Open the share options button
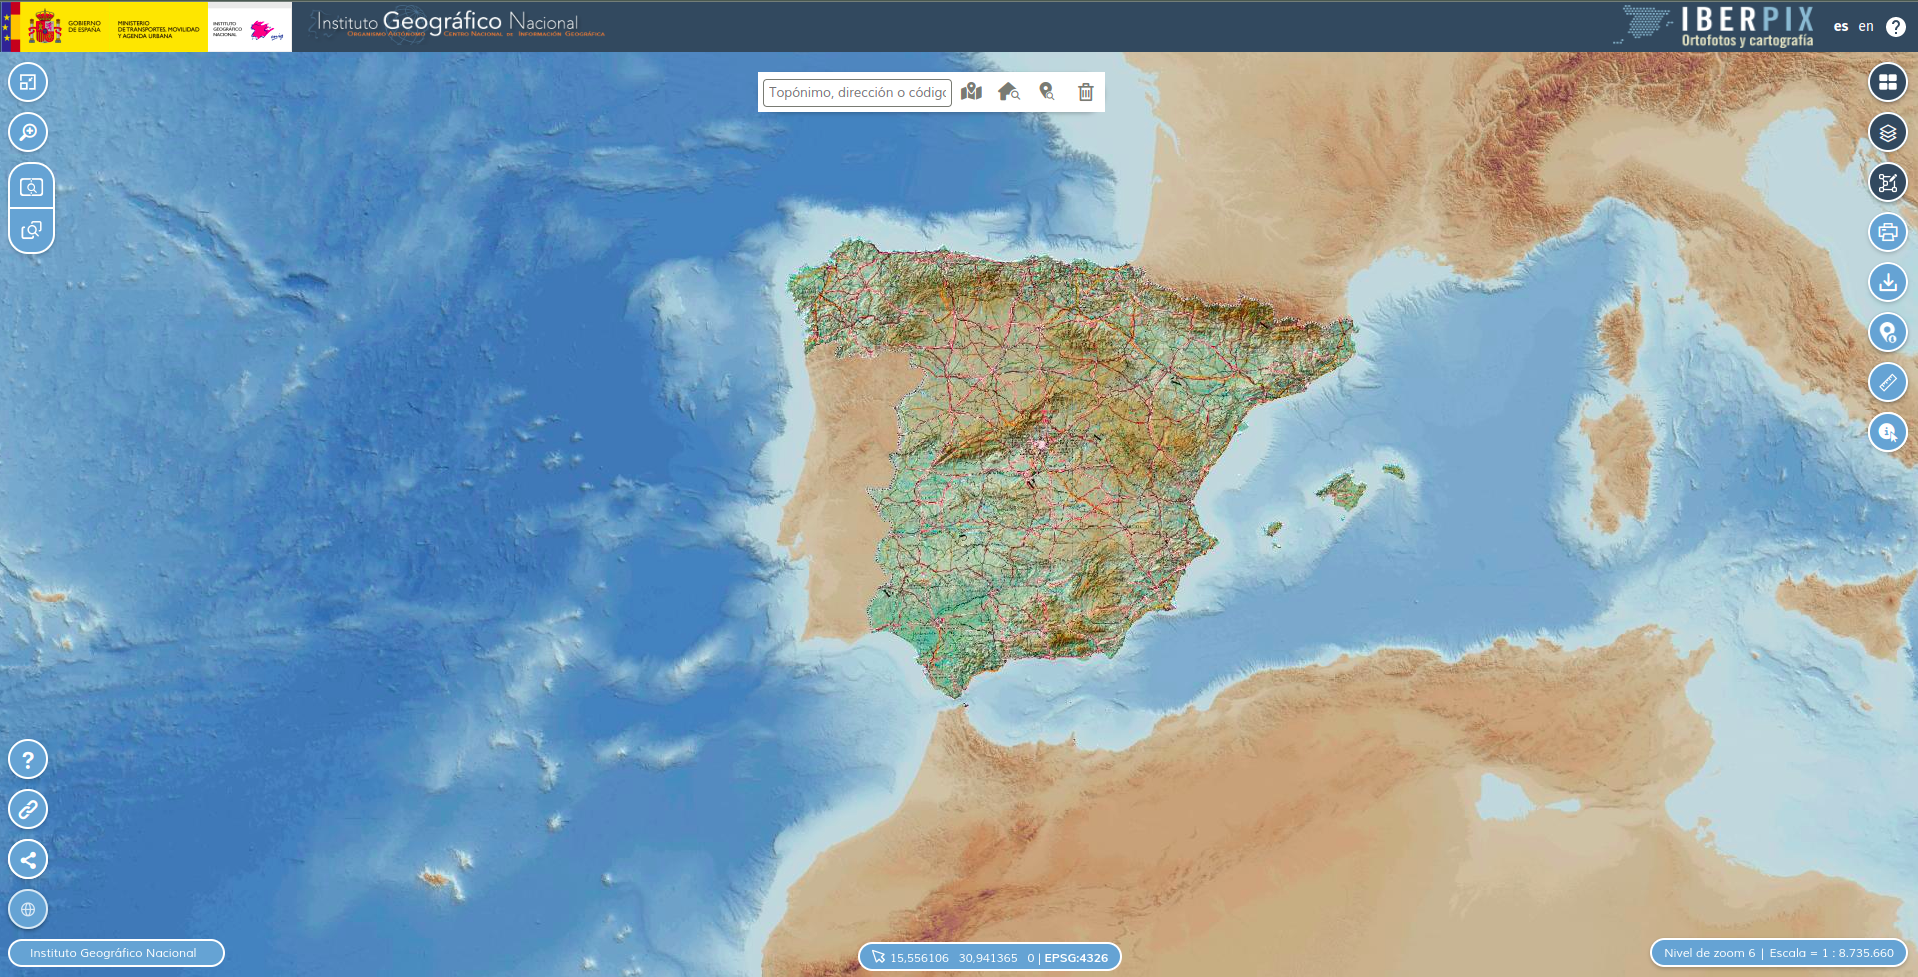The image size is (1918, 977). click(x=28, y=859)
